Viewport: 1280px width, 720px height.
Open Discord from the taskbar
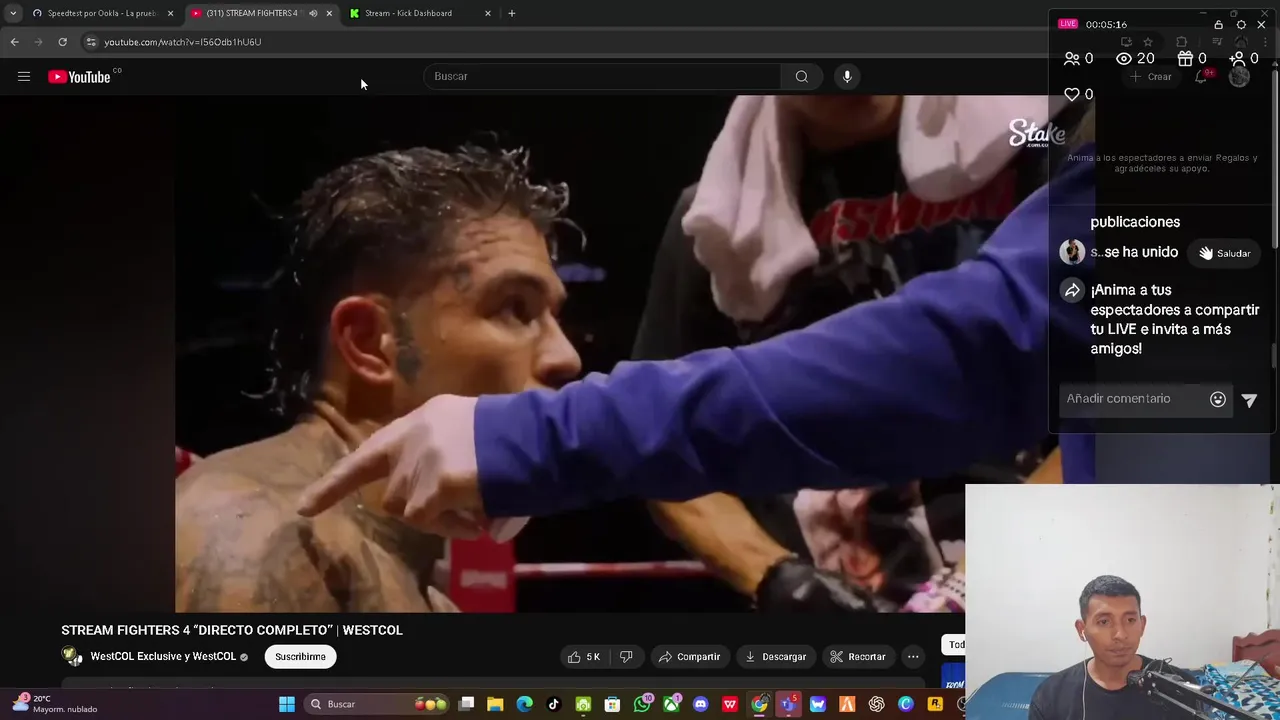(701, 704)
